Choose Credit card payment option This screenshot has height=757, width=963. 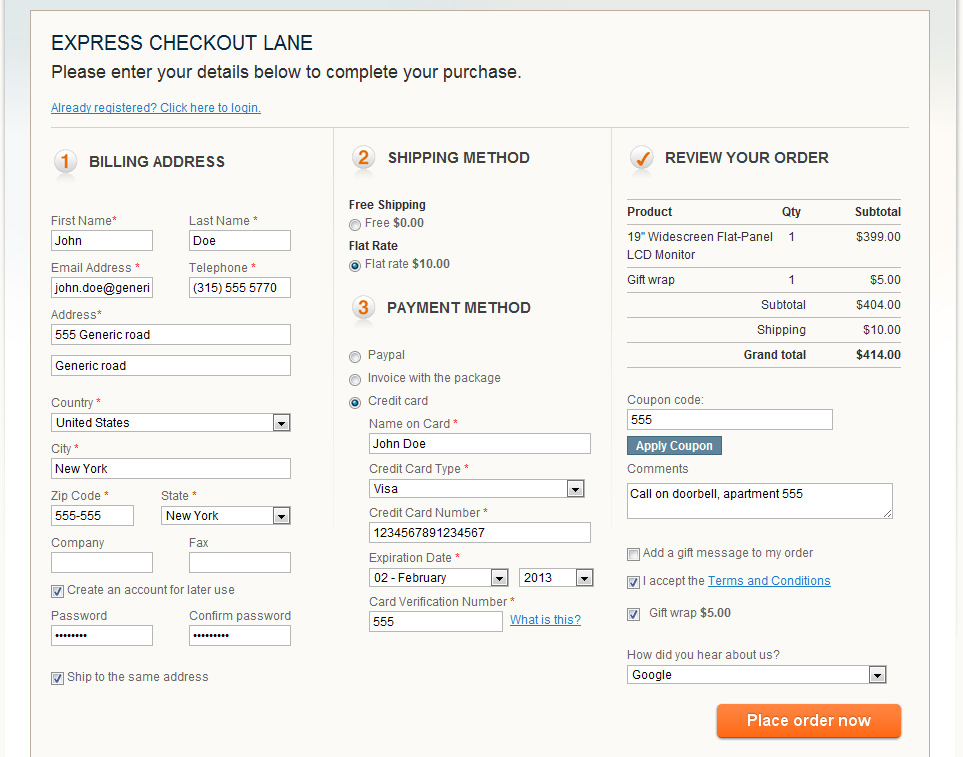354,403
